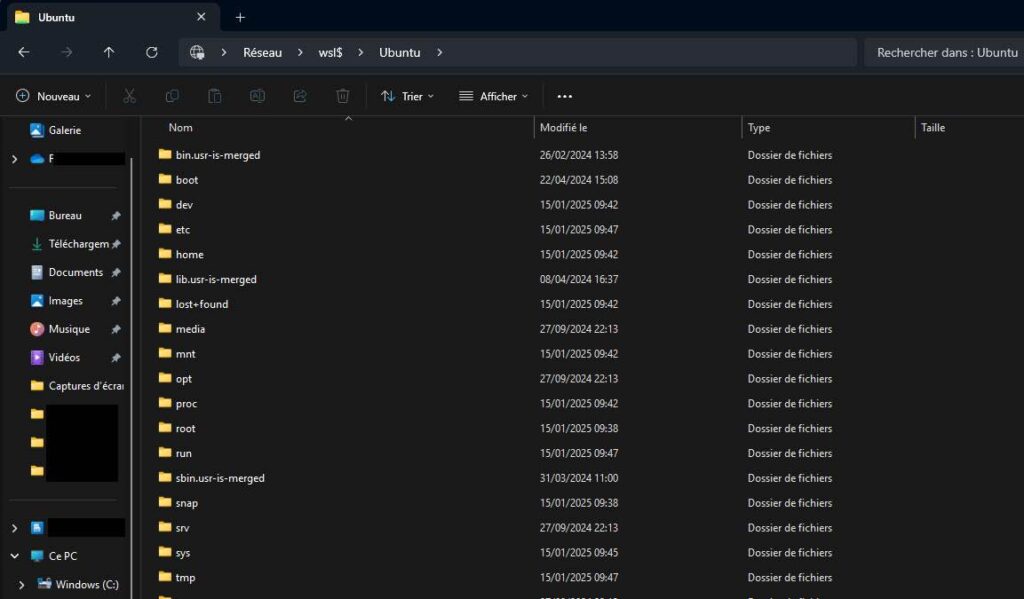Collapse the Ce PC tree node
Viewport: 1024px width, 599px height.
point(14,556)
